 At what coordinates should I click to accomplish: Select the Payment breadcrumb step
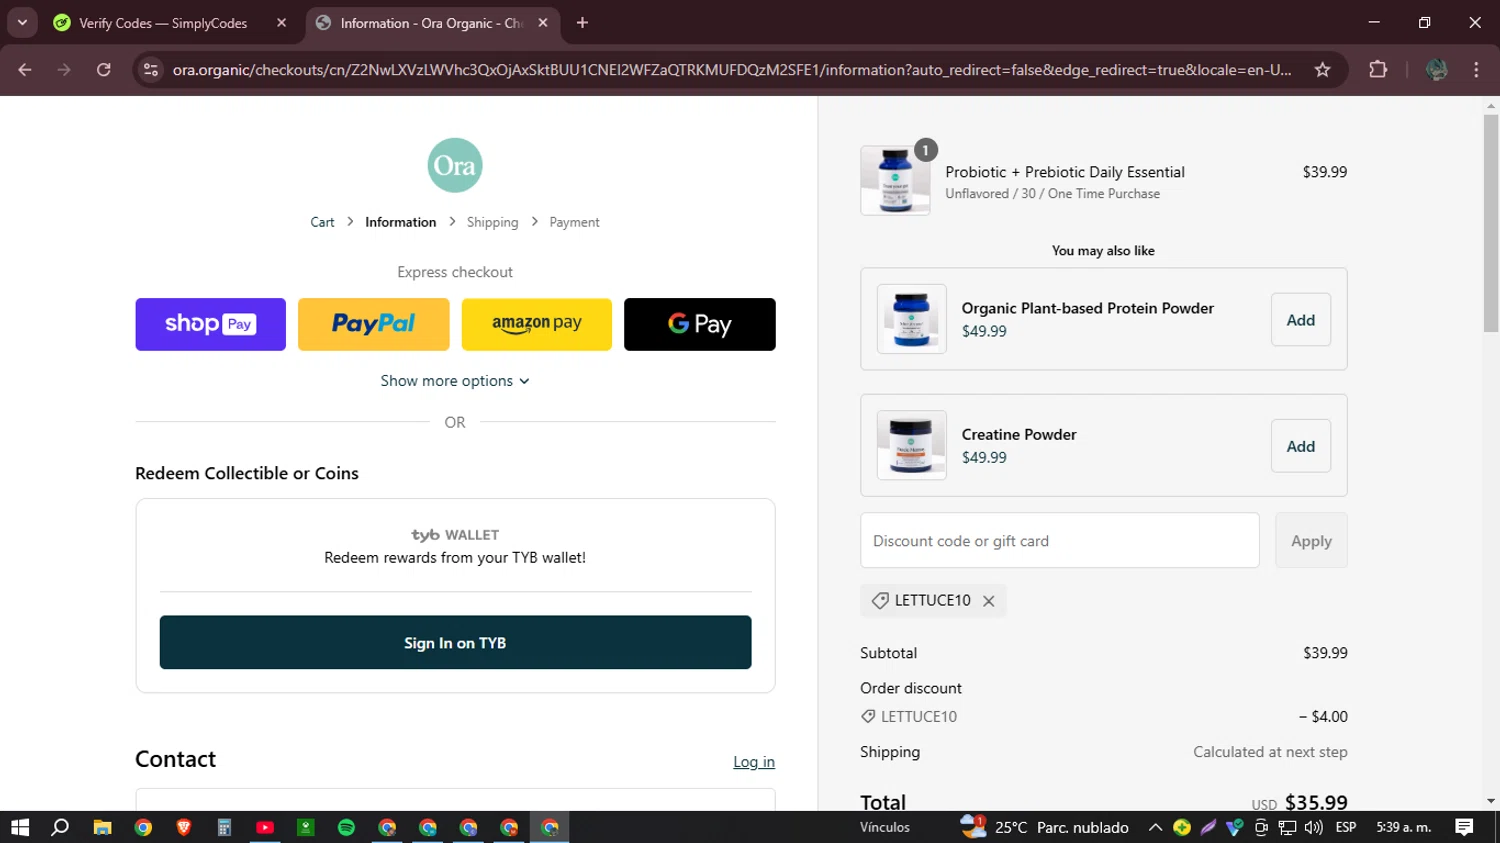pyautogui.click(x=574, y=222)
